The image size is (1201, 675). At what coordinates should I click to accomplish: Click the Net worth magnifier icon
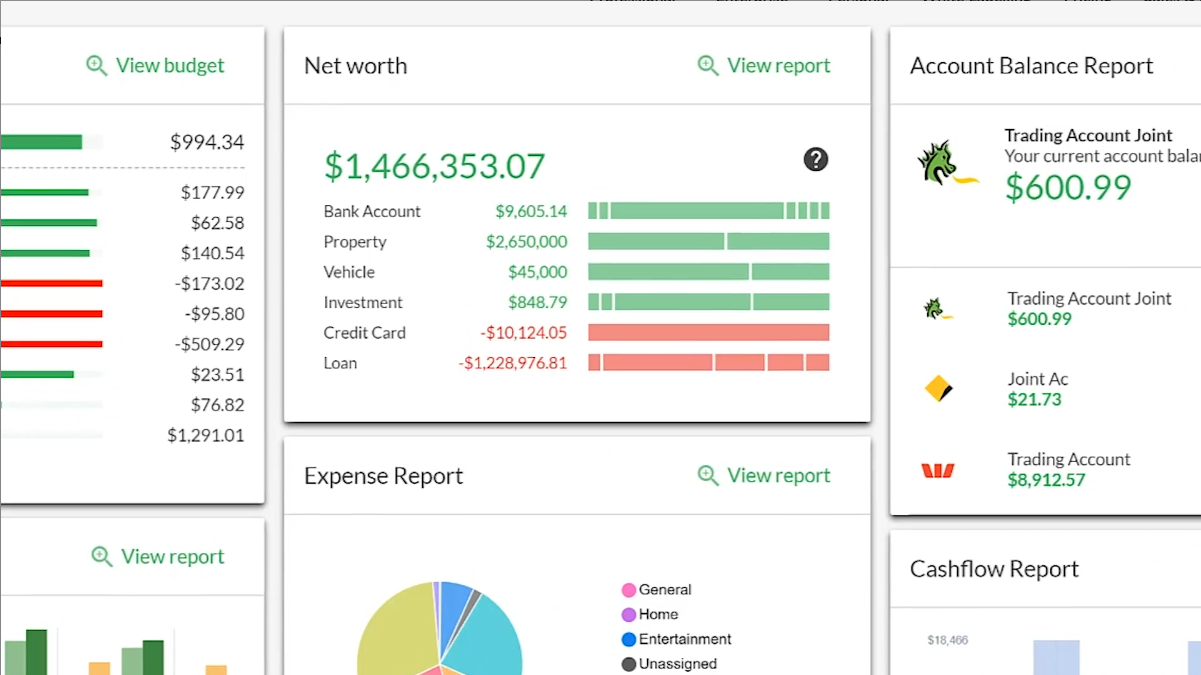click(708, 65)
